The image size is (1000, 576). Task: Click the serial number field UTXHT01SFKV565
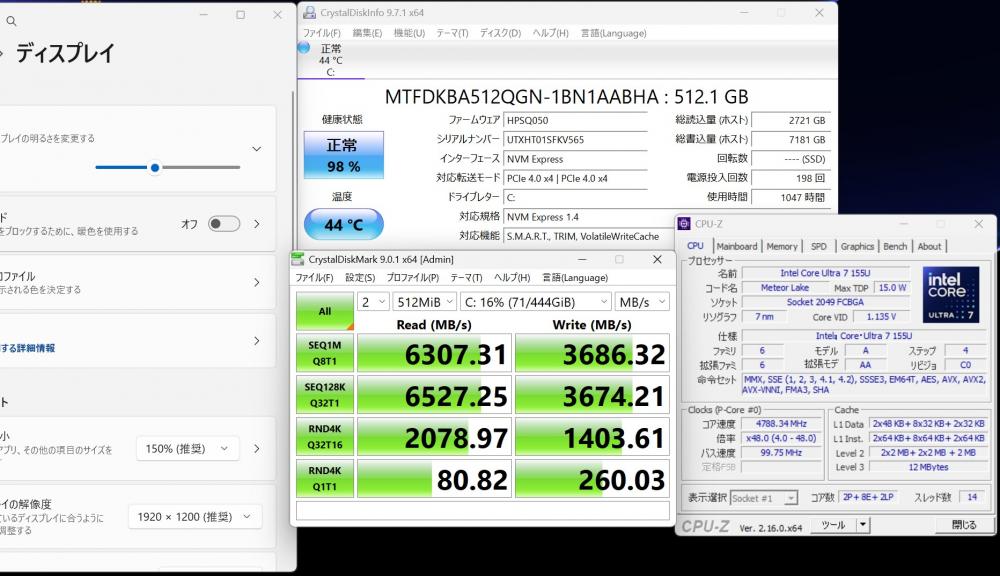575,139
